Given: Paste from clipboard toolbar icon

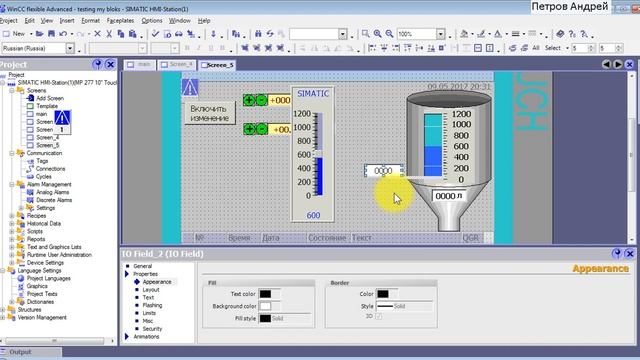Looking at the screenshot, I should click(x=132, y=34).
